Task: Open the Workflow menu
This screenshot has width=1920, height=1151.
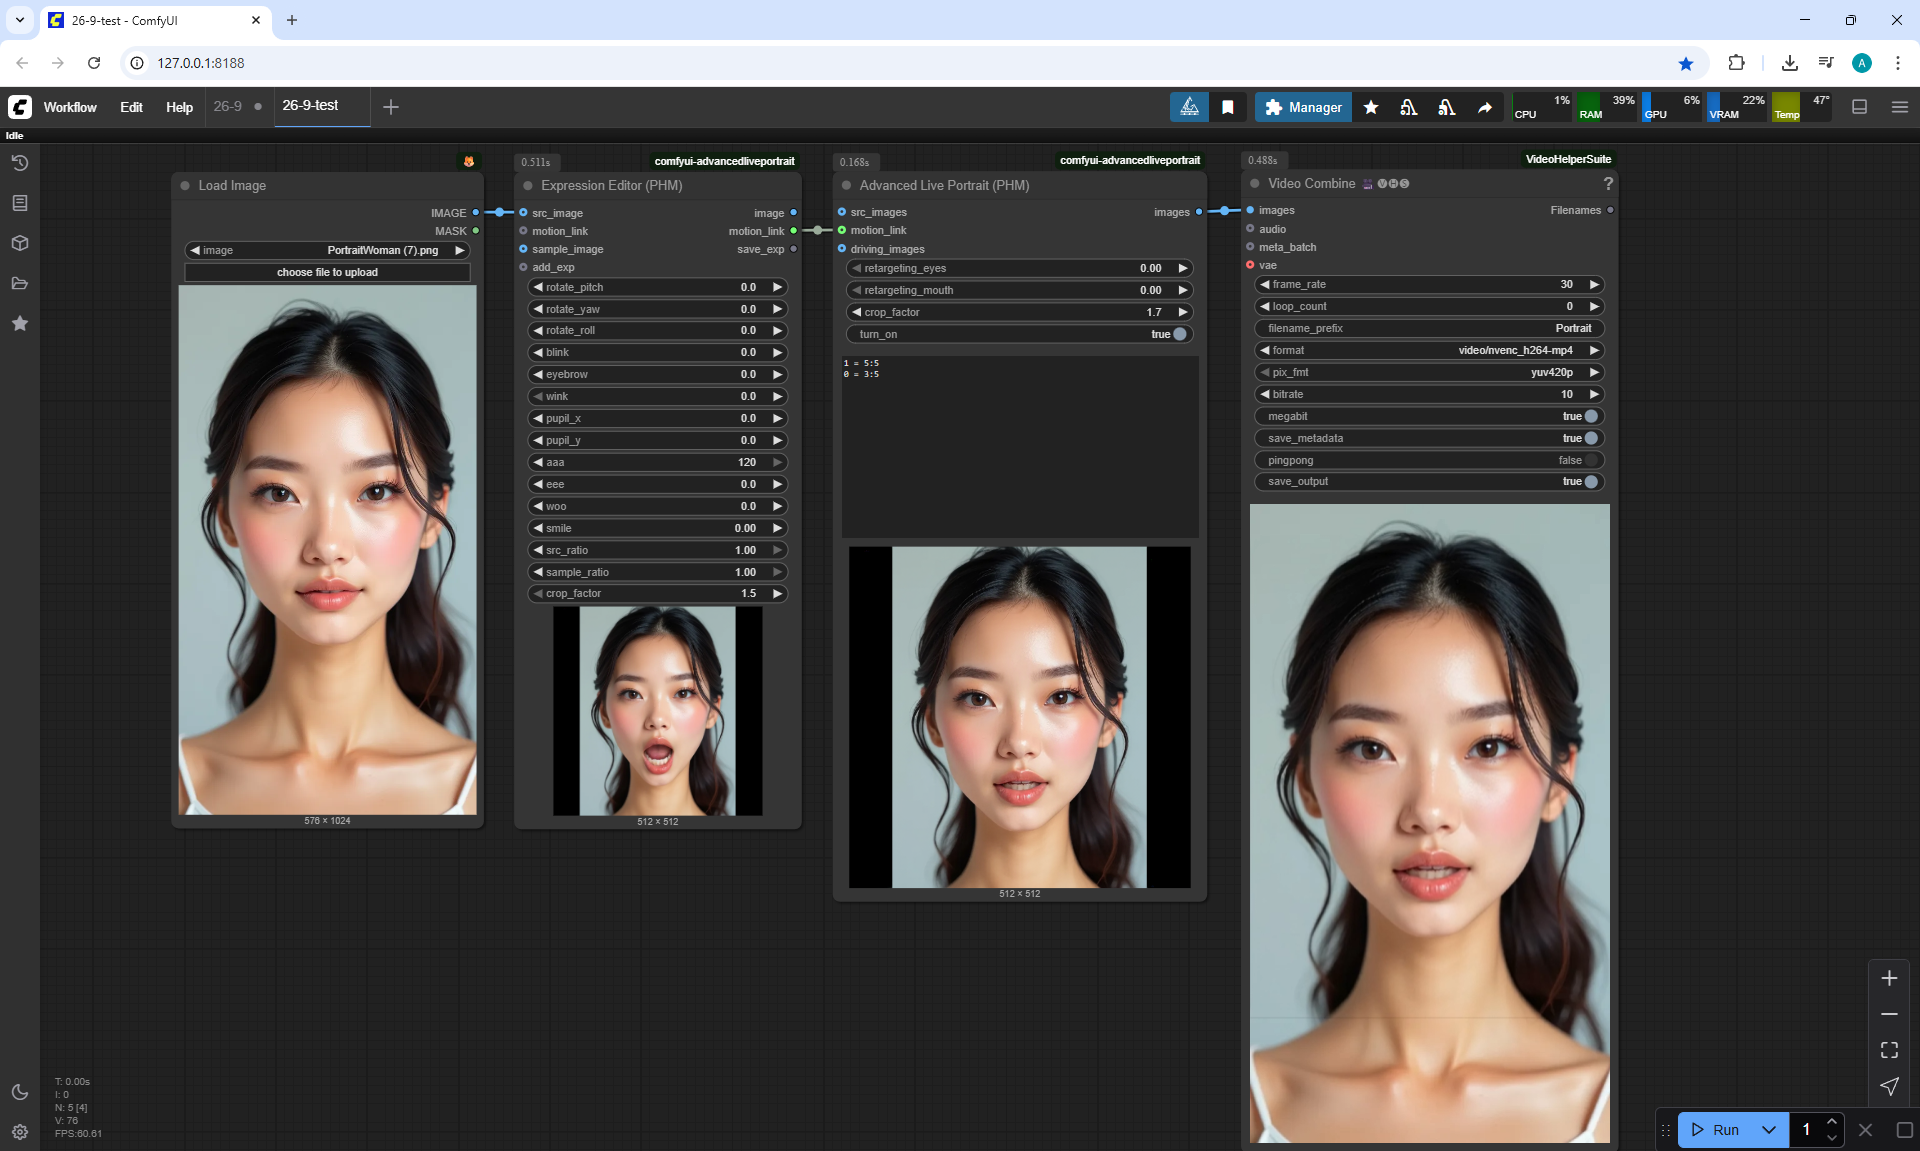Action: pyautogui.click(x=70, y=107)
